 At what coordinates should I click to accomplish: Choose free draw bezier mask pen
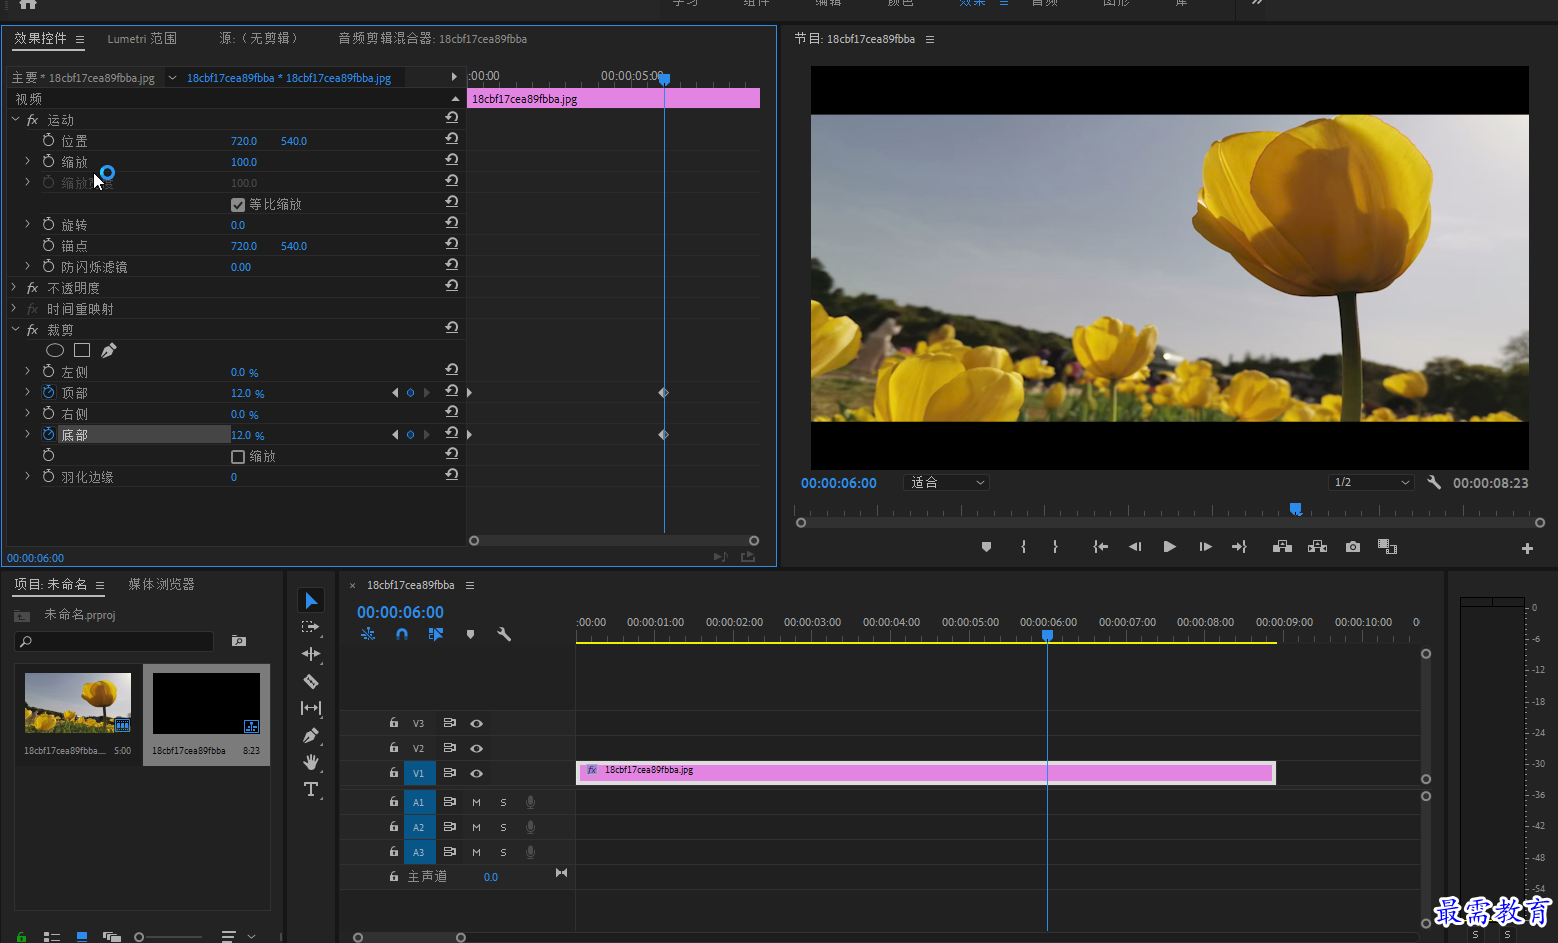coord(109,350)
